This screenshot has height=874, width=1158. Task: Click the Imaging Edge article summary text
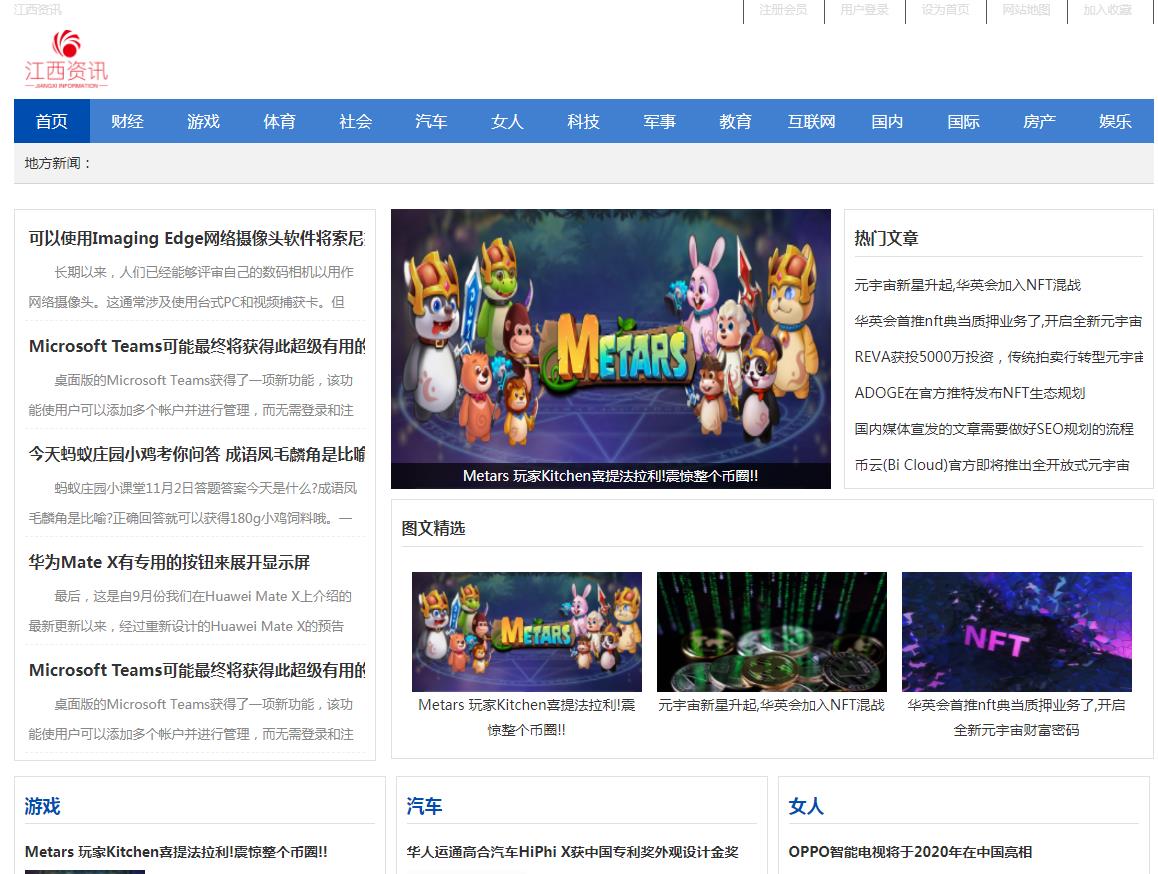coord(191,287)
